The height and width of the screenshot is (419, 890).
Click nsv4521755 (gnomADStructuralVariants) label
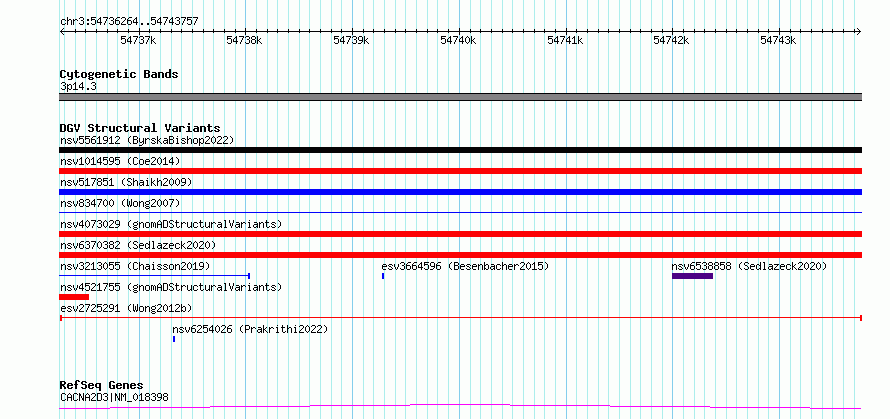point(171,287)
